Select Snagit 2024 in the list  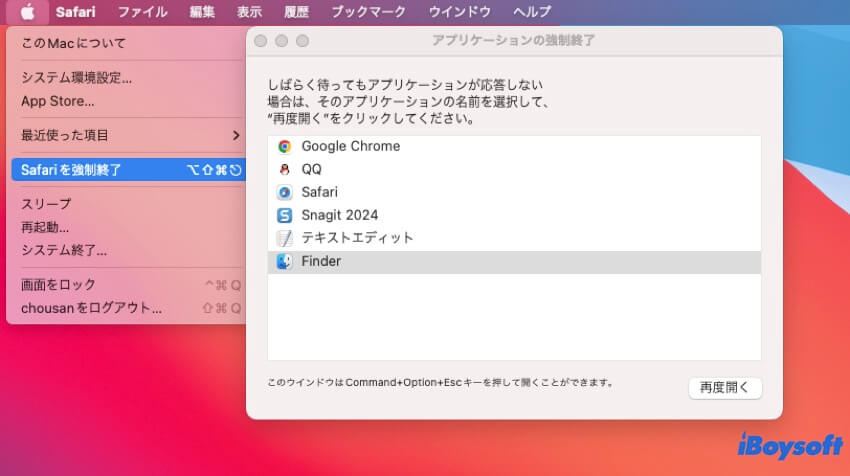click(x=514, y=215)
